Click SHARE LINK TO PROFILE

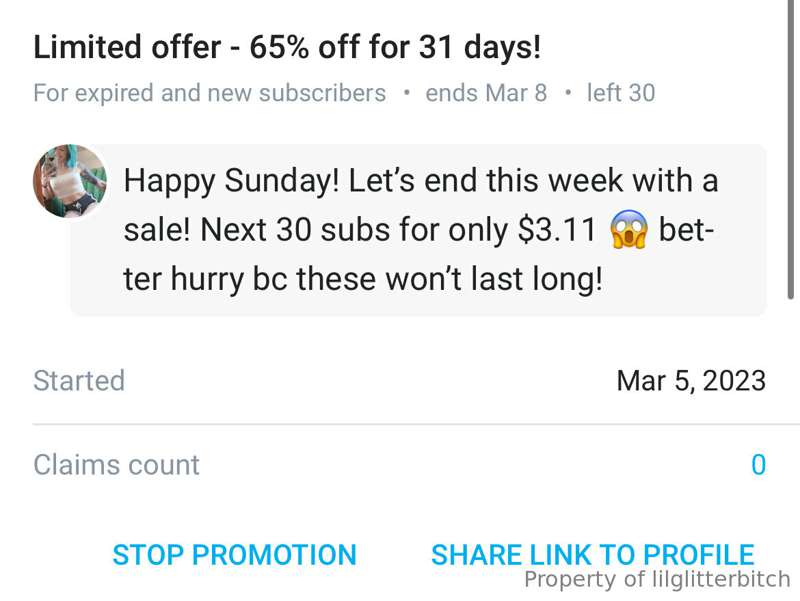click(x=592, y=555)
